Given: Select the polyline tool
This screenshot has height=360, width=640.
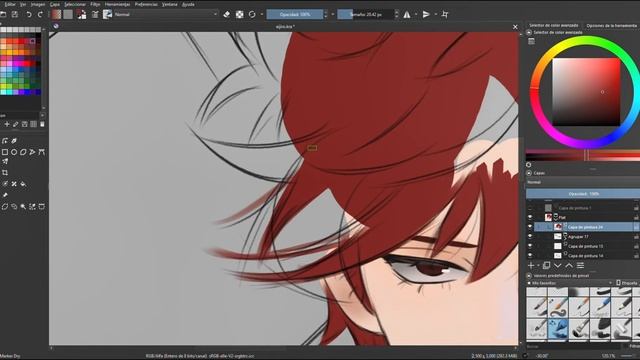Looking at the screenshot, I should tap(32, 152).
